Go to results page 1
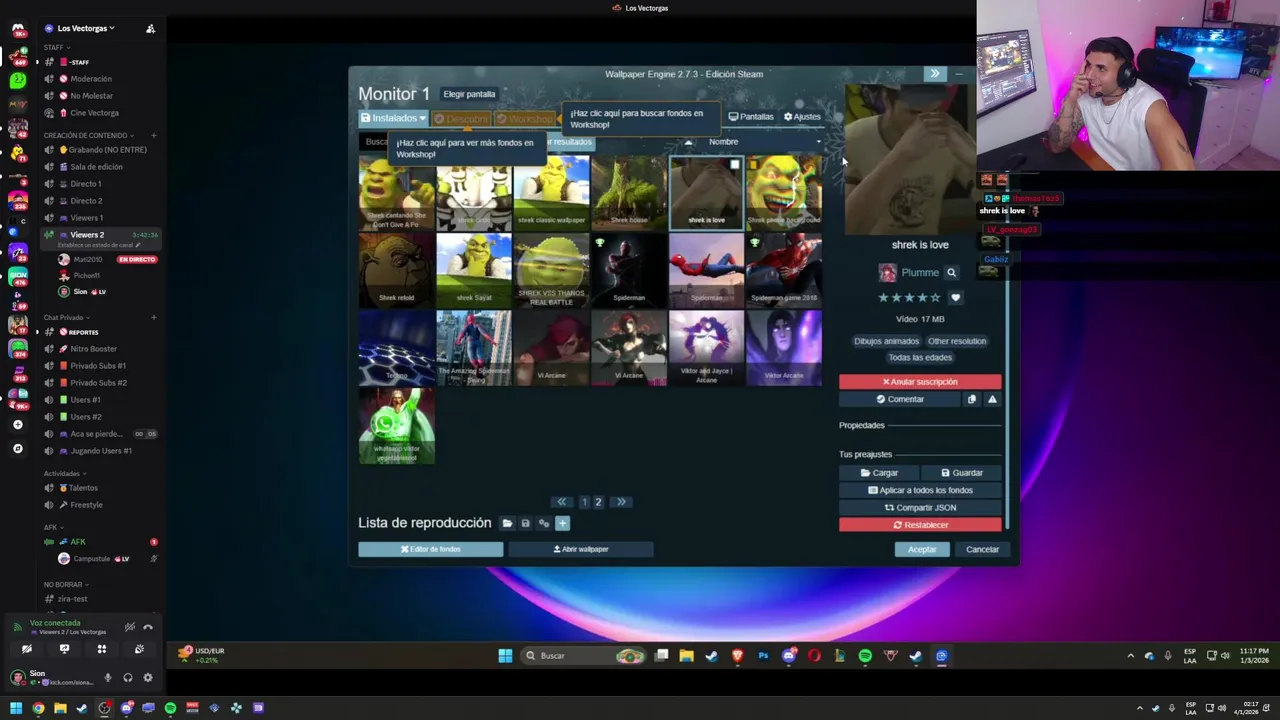This screenshot has width=1280, height=720. click(x=584, y=502)
